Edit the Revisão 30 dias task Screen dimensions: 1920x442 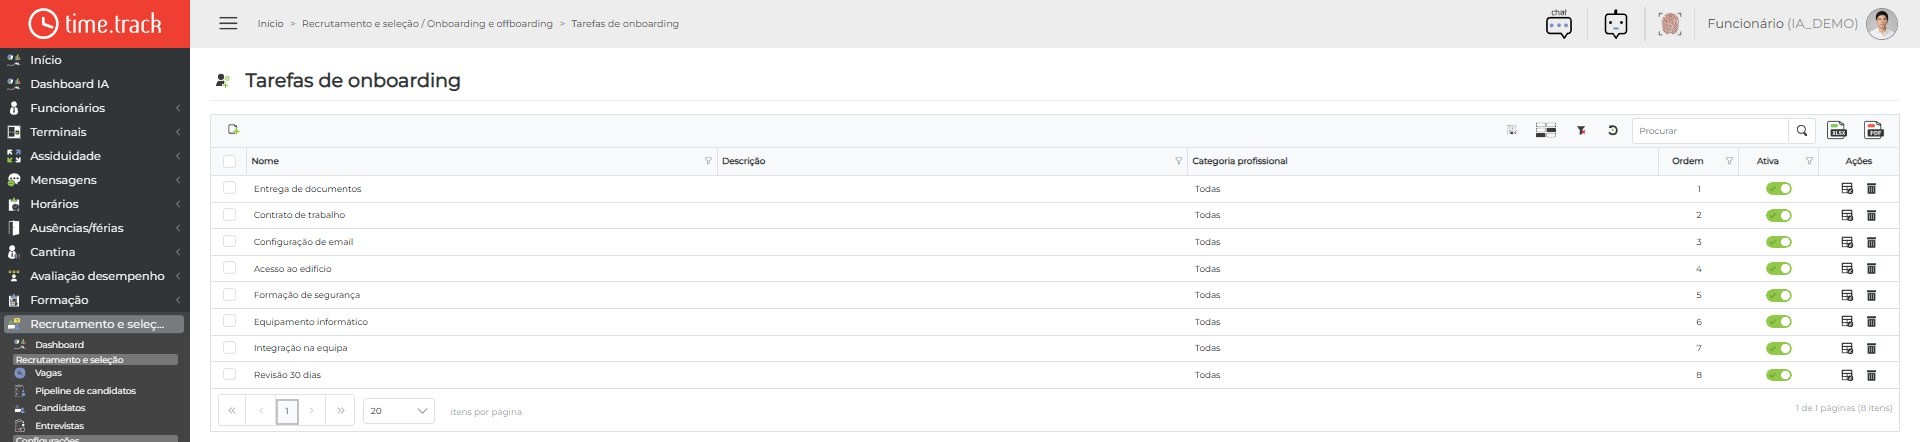[1847, 375]
